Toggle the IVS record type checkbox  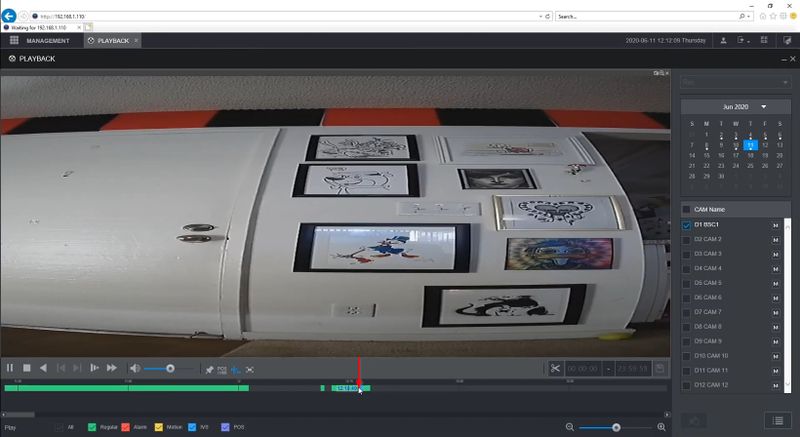click(192, 427)
